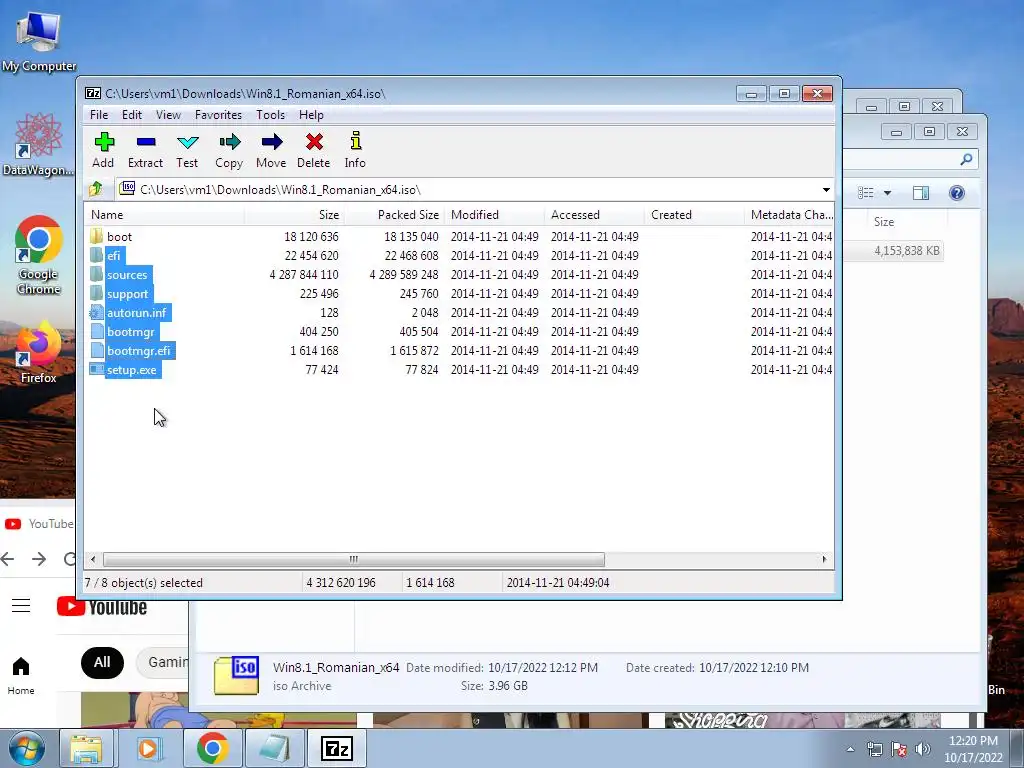Click the network tray icon

click(874, 749)
